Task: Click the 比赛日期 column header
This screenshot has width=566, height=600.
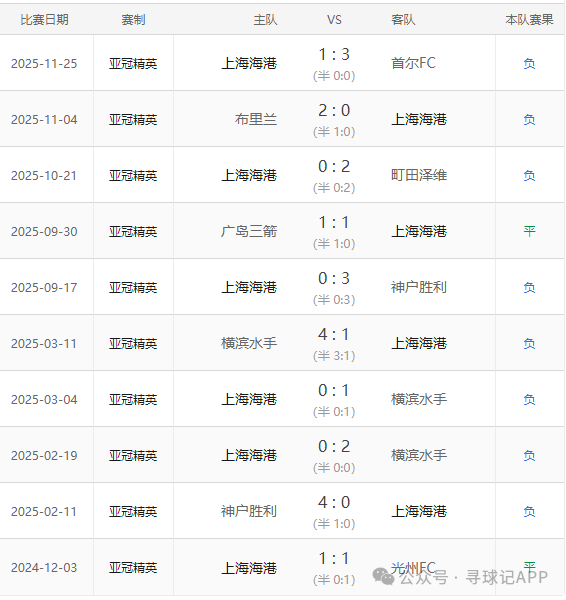Action: click(44, 20)
